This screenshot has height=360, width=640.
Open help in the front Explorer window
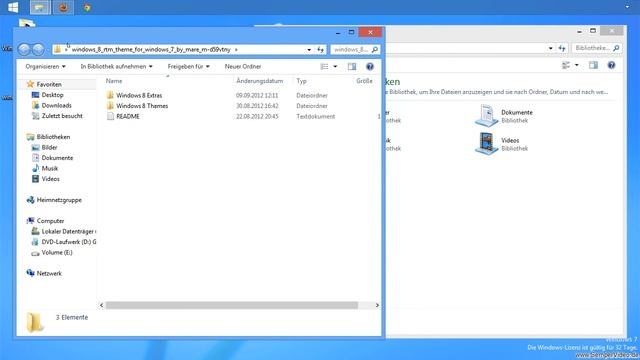(370, 67)
